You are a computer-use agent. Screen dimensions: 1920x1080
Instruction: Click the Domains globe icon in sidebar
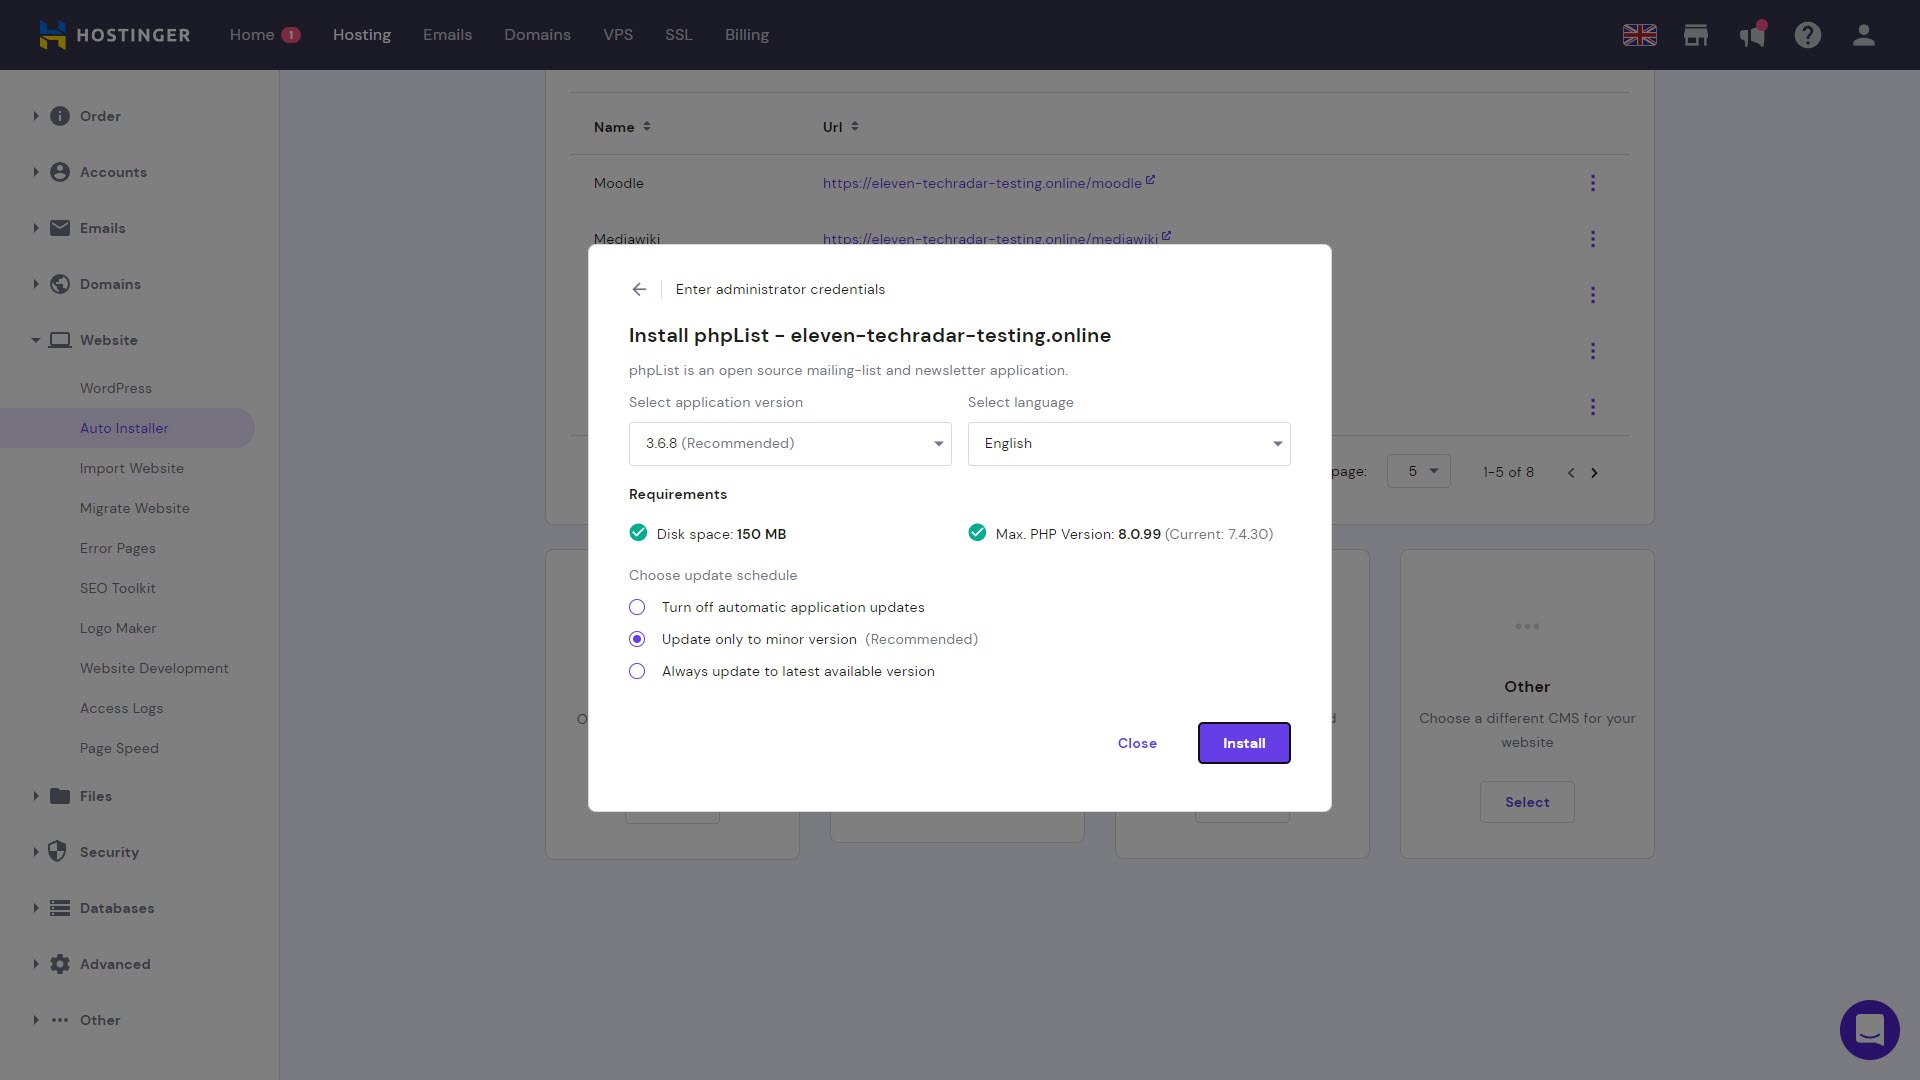click(60, 284)
